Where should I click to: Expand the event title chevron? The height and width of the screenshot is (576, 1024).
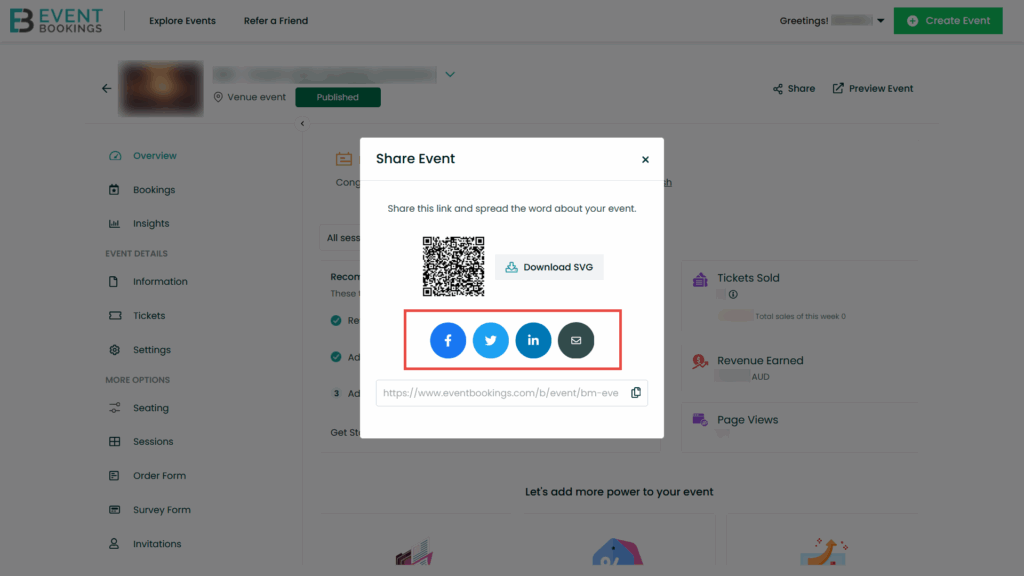(x=450, y=74)
